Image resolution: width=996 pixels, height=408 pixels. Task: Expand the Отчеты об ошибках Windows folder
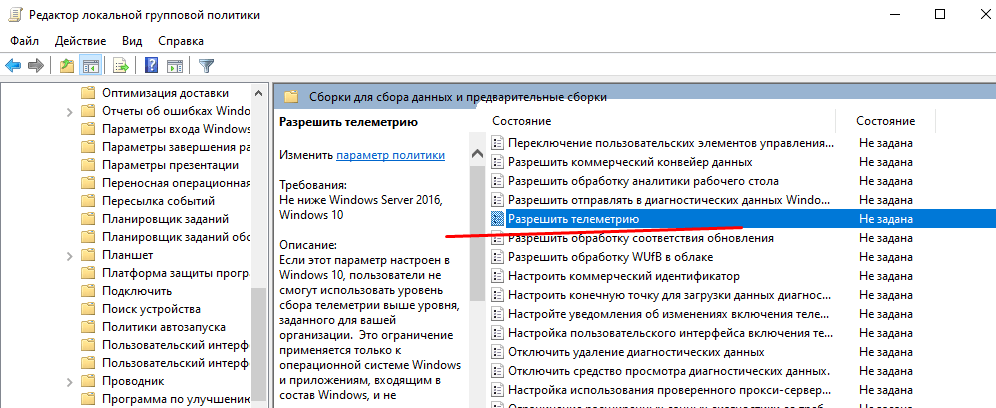69,111
